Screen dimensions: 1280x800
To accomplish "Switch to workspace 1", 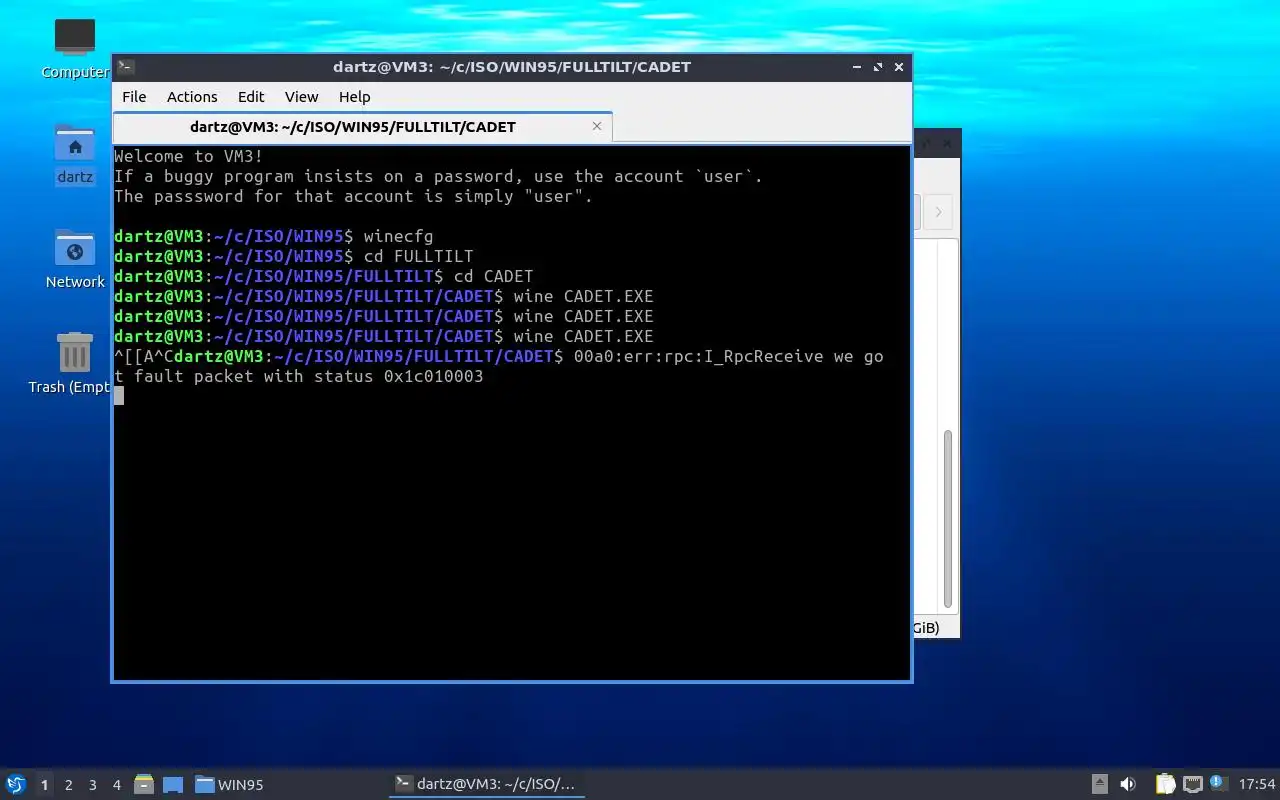I will (44, 785).
